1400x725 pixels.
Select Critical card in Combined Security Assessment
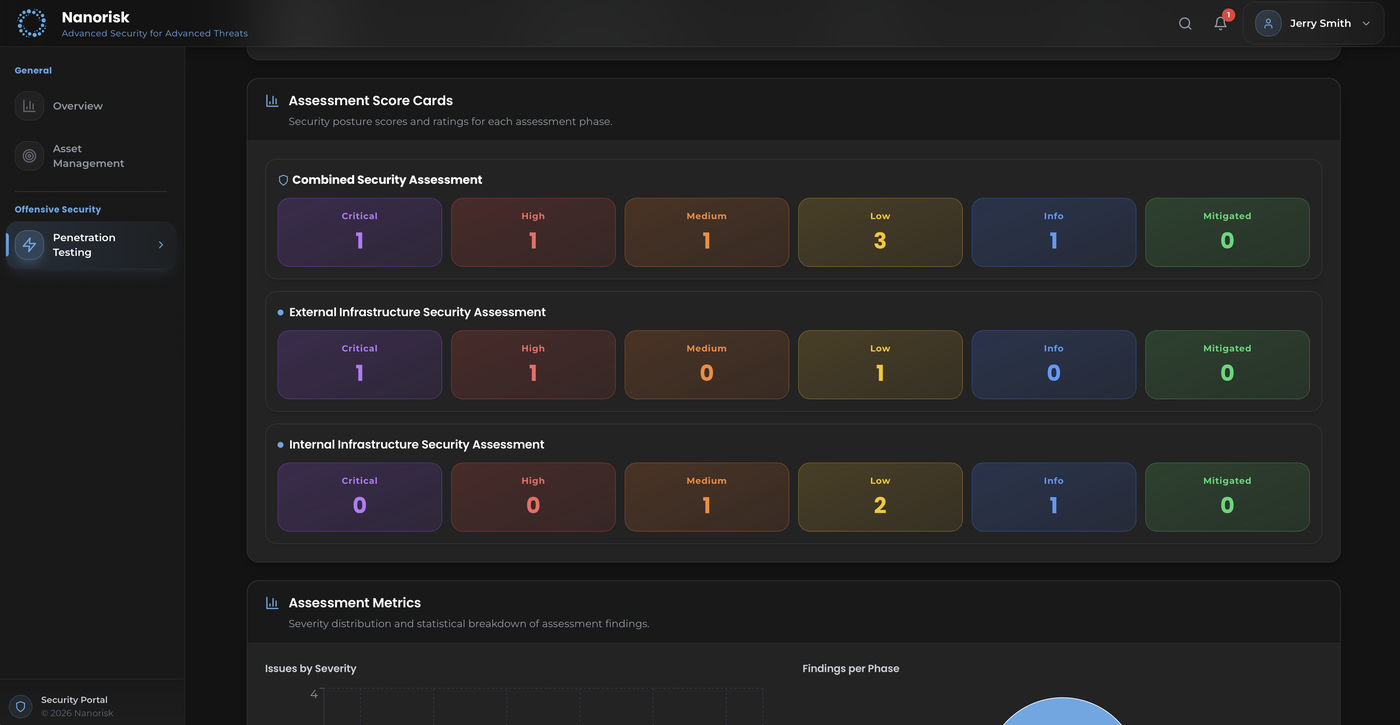tap(359, 232)
